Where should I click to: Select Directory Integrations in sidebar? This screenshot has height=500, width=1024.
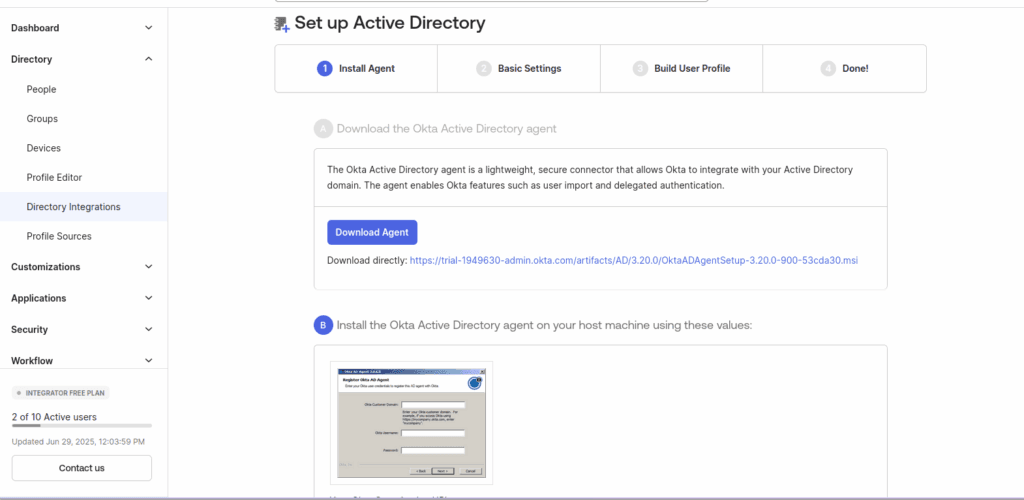84,207
